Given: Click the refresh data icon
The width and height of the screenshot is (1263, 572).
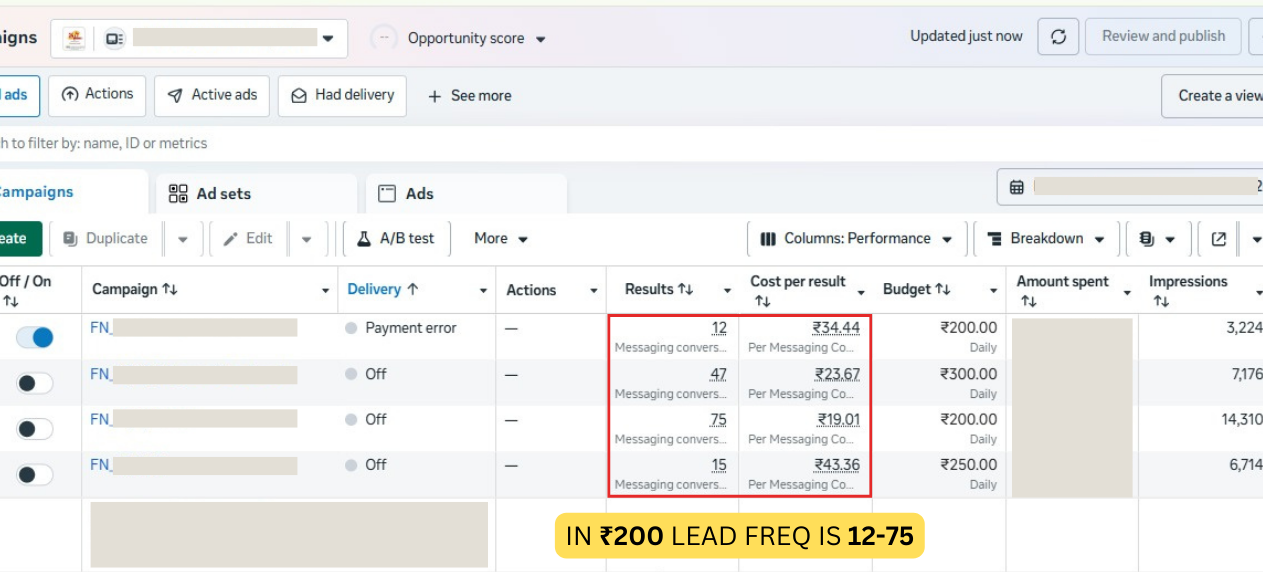Looking at the screenshot, I should click(1058, 37).
